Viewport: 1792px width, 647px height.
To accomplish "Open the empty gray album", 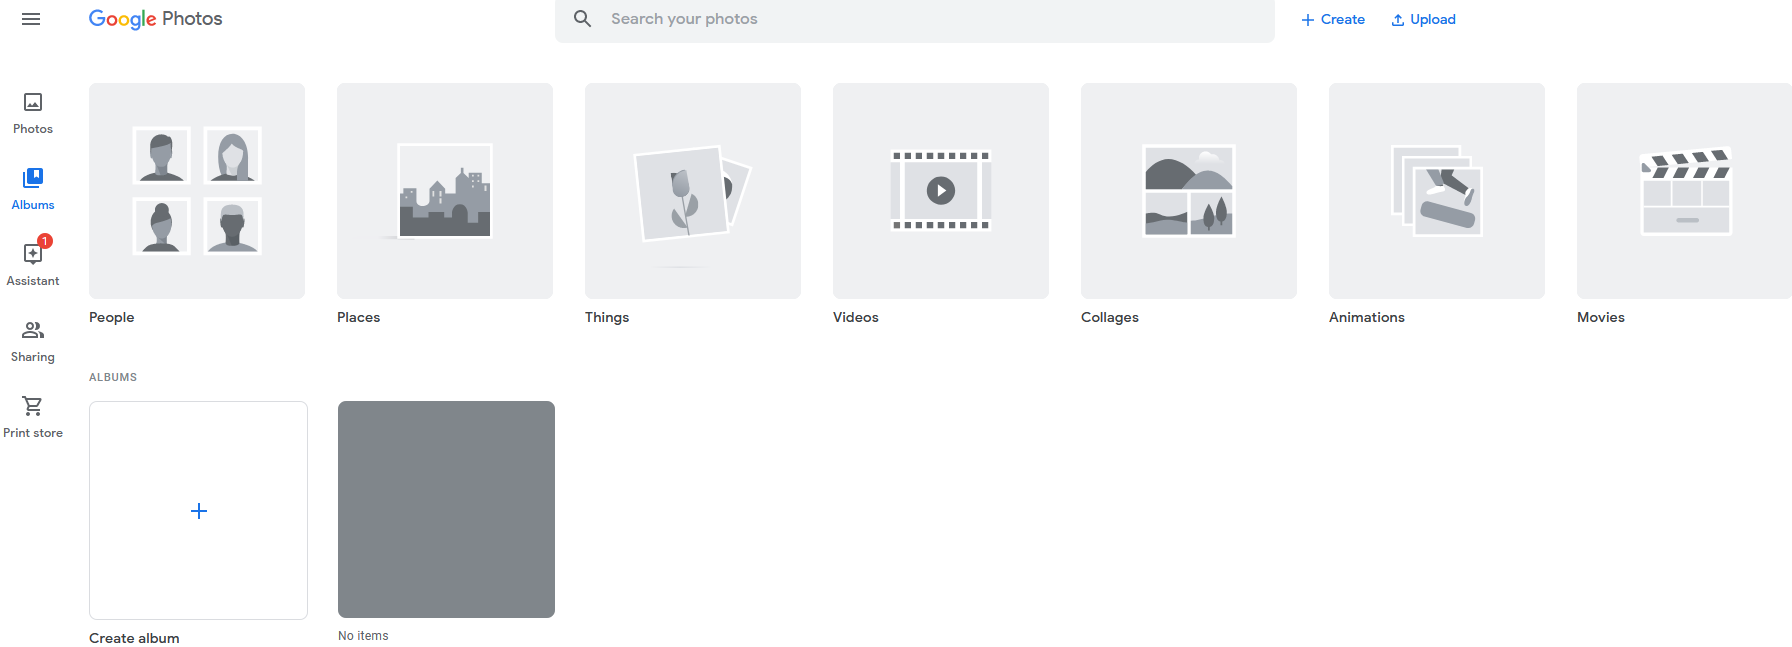I will (446, 509).
